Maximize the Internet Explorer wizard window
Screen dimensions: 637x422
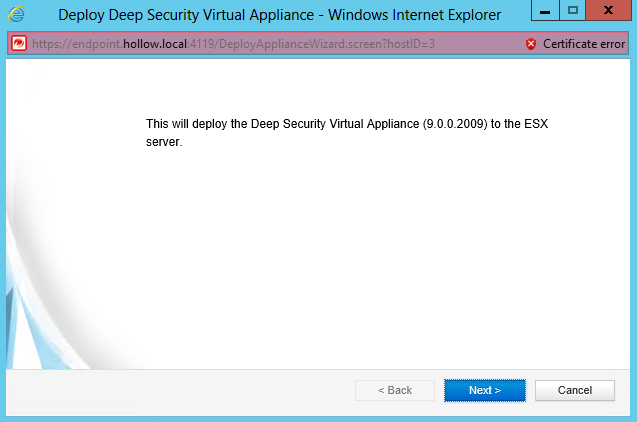pos(573,12)
